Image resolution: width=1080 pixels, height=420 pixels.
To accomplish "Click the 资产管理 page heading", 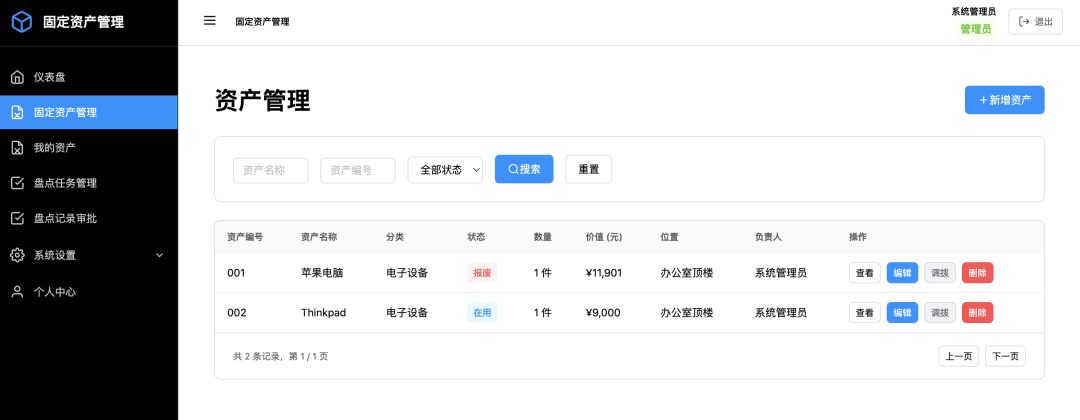I will pyautogui.click(x=262, y=101).
